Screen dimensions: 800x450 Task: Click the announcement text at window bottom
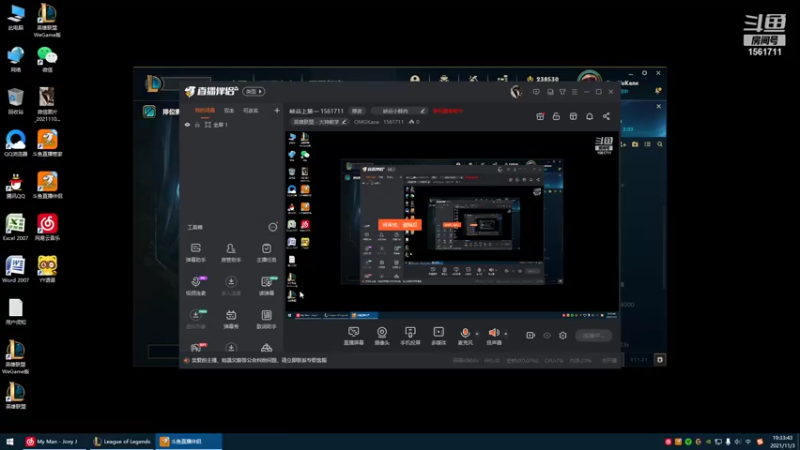coord(259,360)
